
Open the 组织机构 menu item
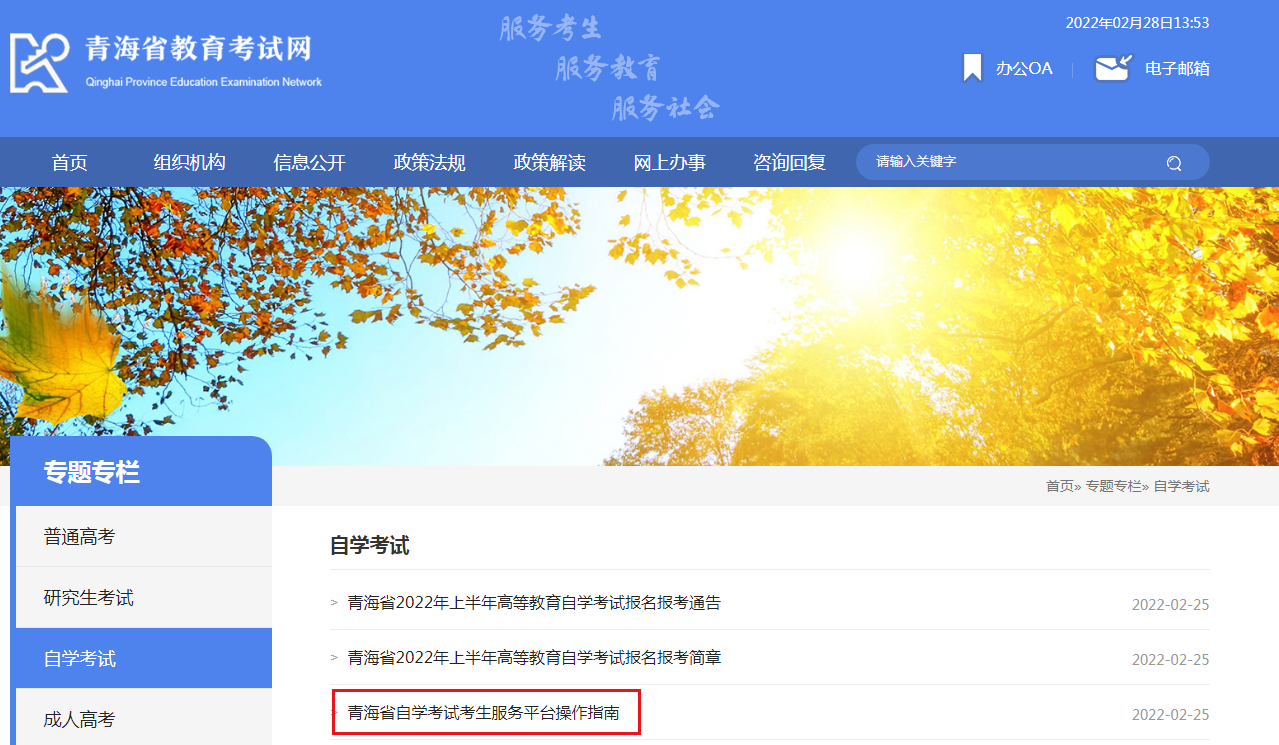190,163
